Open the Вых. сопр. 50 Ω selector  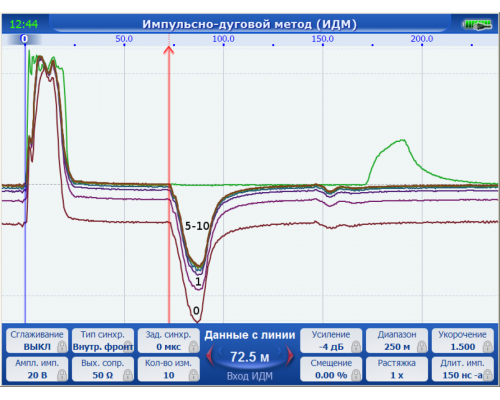[103, 369]
